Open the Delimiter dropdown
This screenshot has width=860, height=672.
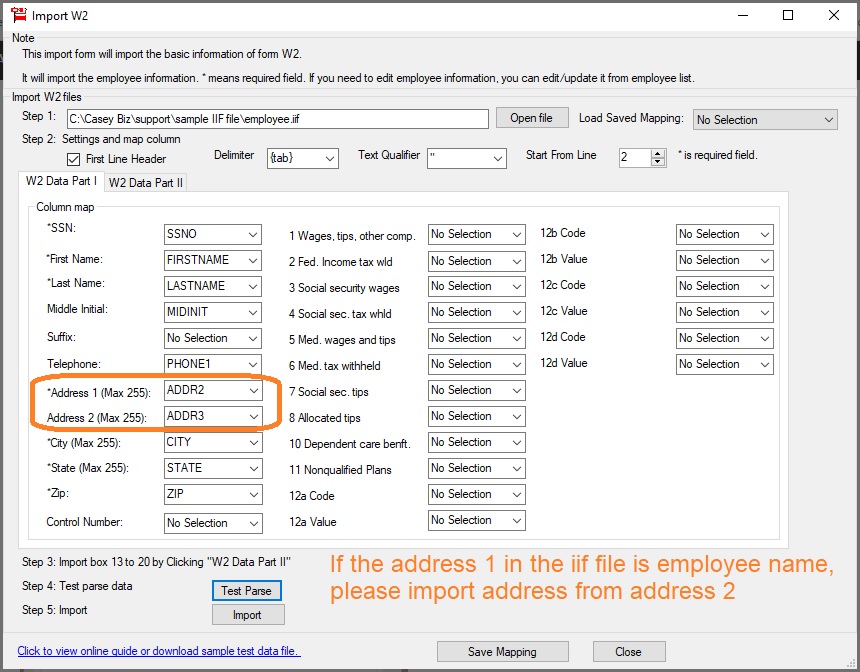[x=302, y=158]
